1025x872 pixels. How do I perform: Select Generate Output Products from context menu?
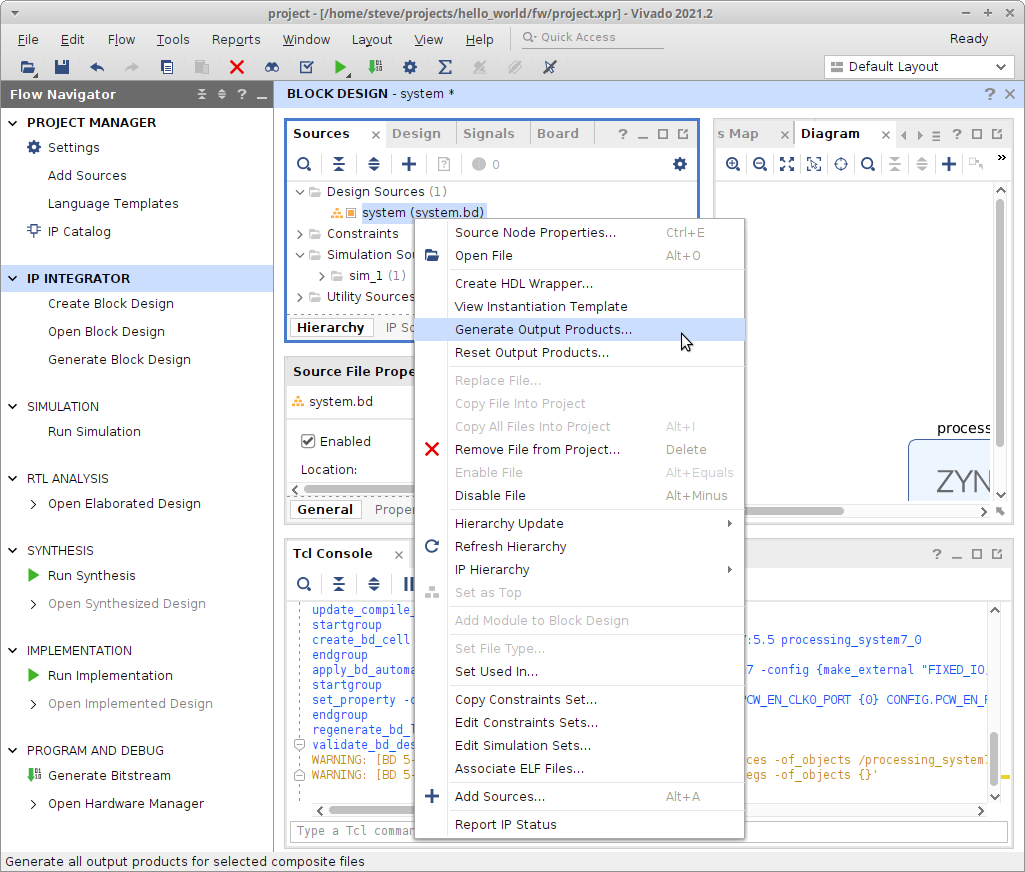click(x=543, y=329)
